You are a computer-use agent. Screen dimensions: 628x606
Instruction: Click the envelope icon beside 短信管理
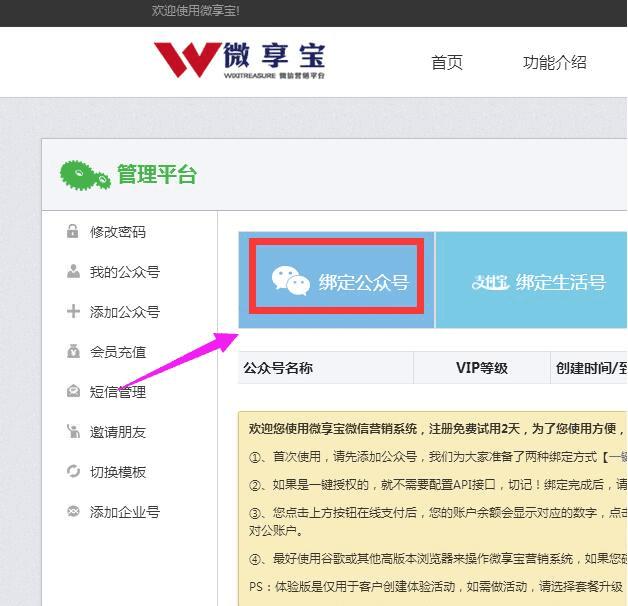coord(73,391)
